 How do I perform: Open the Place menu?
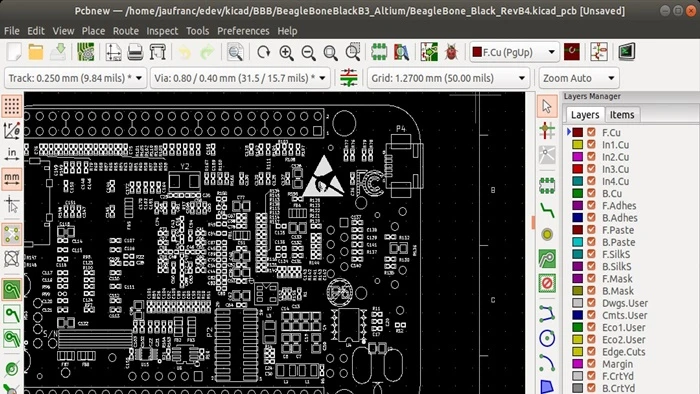coord(93,31)
